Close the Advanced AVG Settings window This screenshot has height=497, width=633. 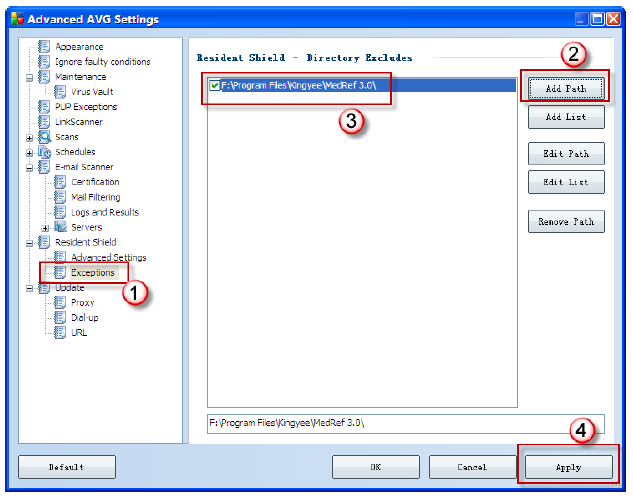[x=613, y=19]
